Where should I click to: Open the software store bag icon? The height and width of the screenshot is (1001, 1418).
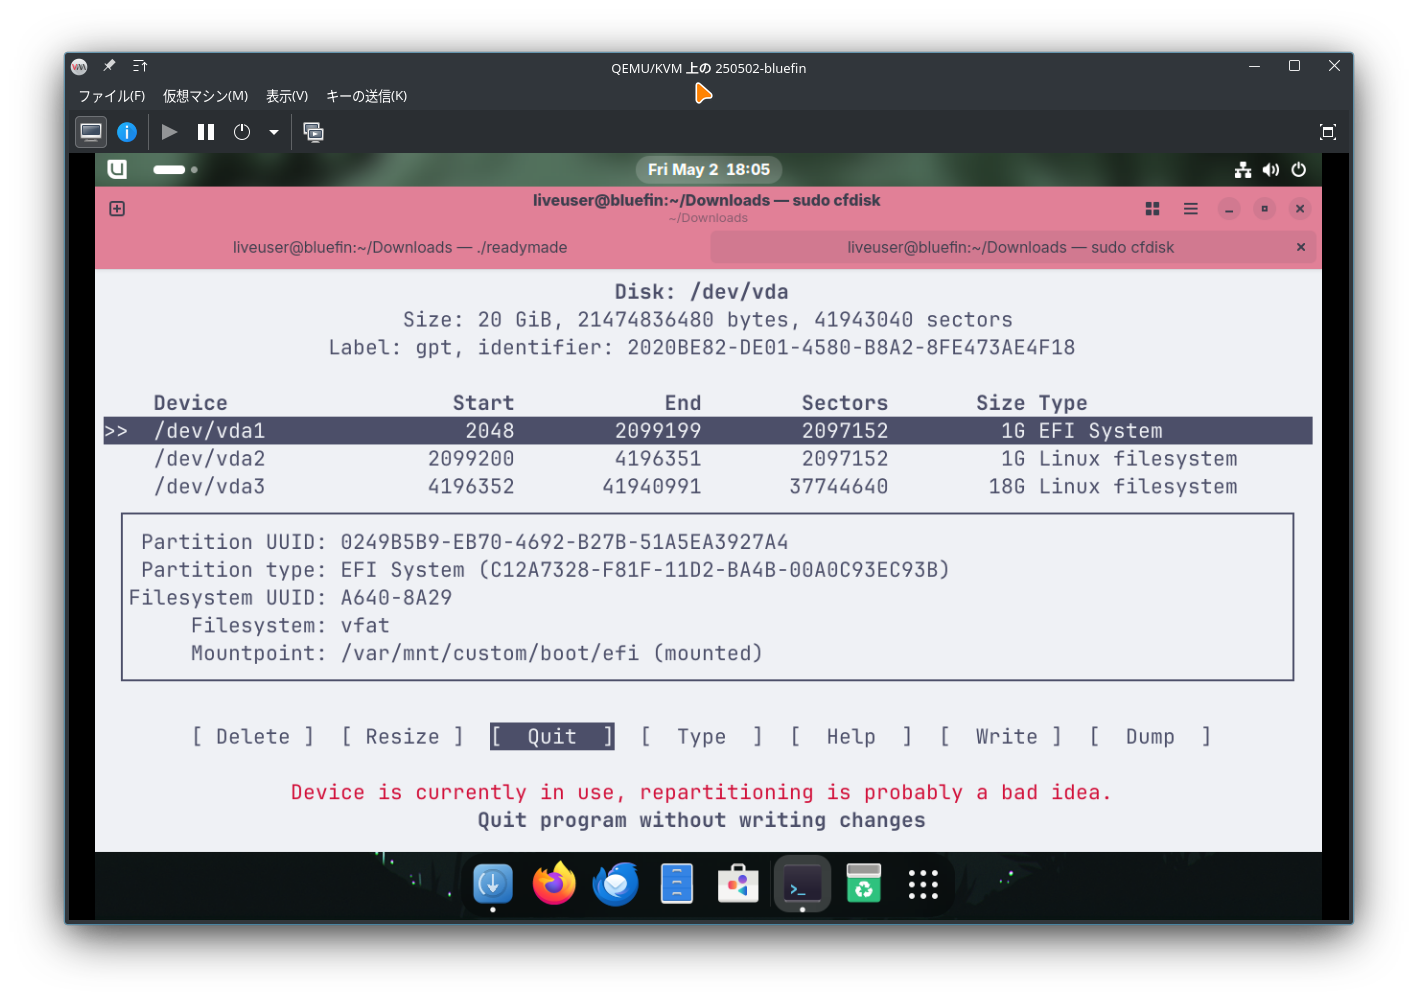[x=739, y=884]
